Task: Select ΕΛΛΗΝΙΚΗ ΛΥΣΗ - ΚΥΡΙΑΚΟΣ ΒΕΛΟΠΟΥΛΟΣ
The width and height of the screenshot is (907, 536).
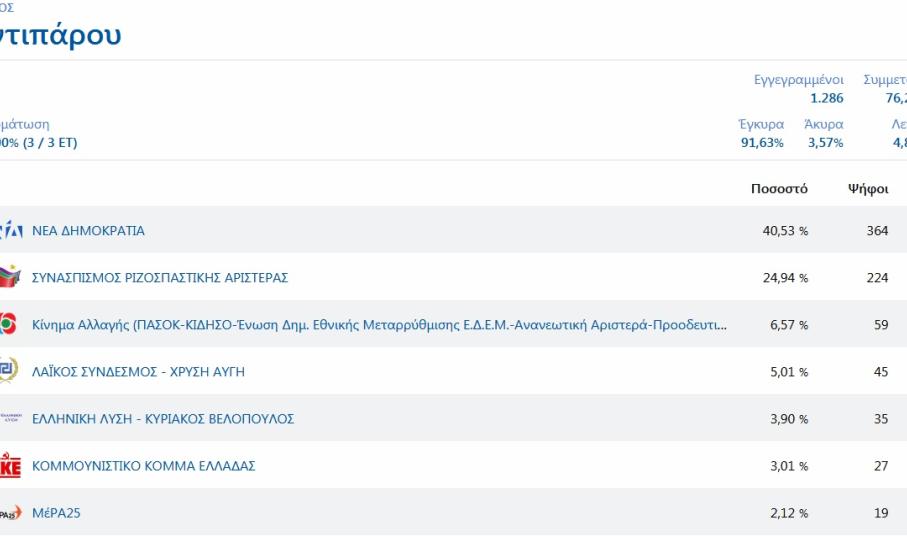Action: pos(163,419)
